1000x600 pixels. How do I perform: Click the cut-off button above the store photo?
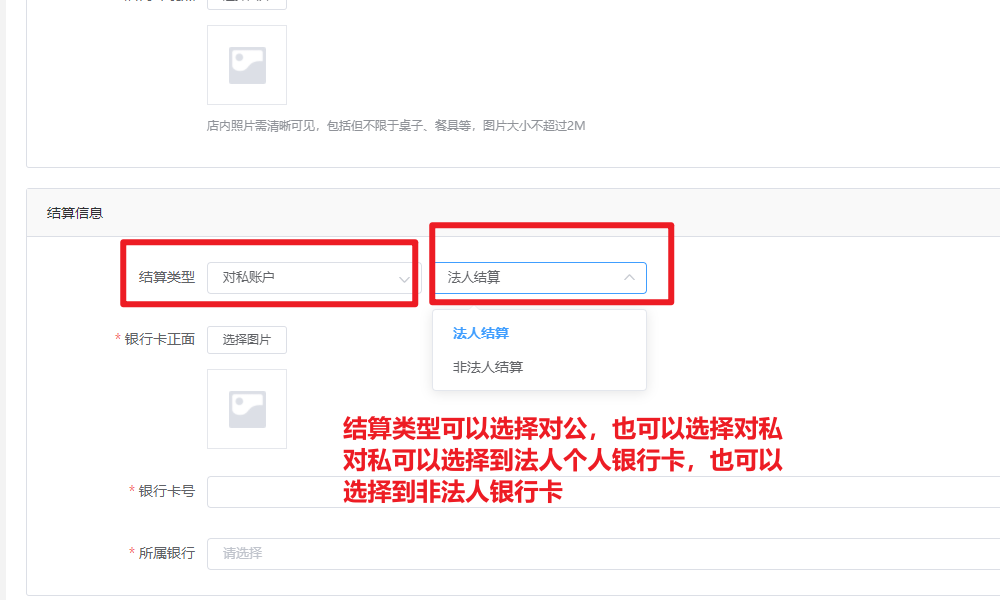(247, 4)
